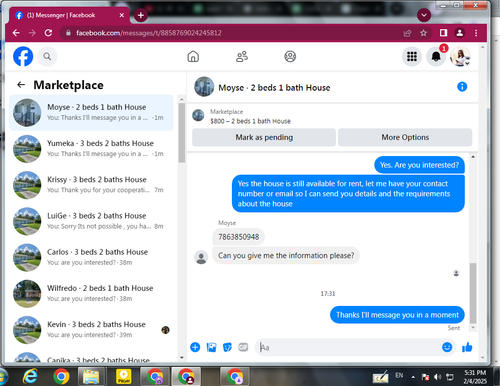Close the Messenger | Facebook tab
Screen dimensions: 500x386
point(122,15)
